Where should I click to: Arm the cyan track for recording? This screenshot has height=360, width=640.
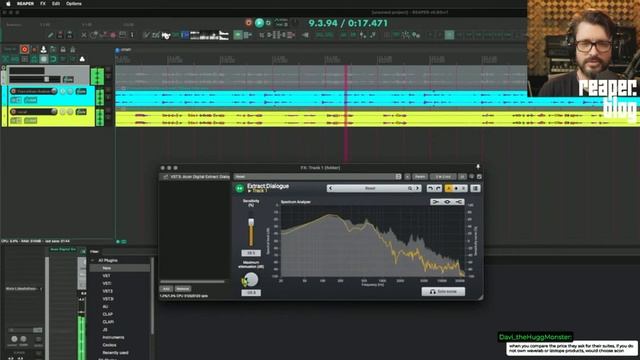(13, 91)
